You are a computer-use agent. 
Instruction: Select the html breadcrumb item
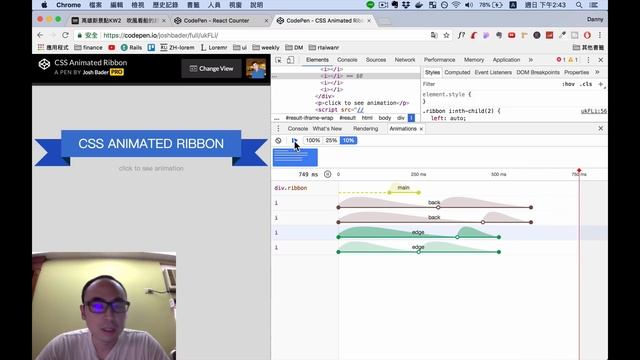click(x=367, y=118)
